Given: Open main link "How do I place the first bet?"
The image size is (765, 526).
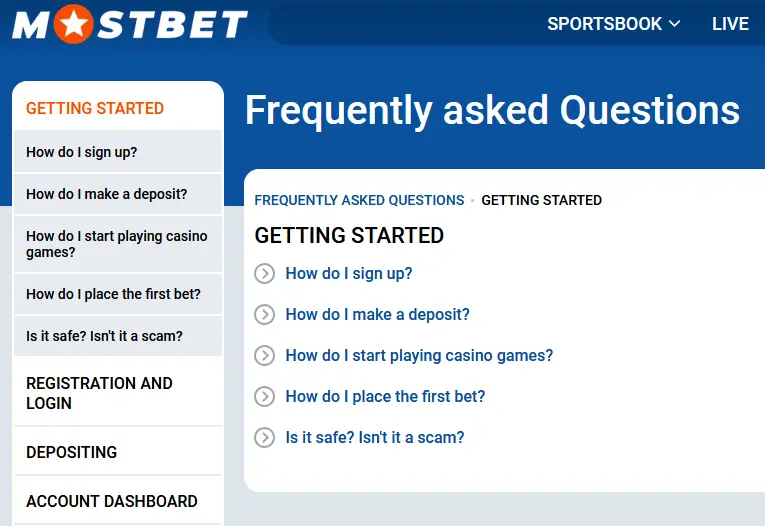Looking at the screenshot, I should pyautogui.click(x=385, y=397).
